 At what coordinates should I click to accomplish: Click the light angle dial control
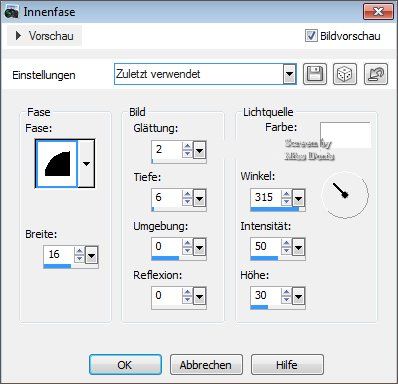[x=345, y=194]
